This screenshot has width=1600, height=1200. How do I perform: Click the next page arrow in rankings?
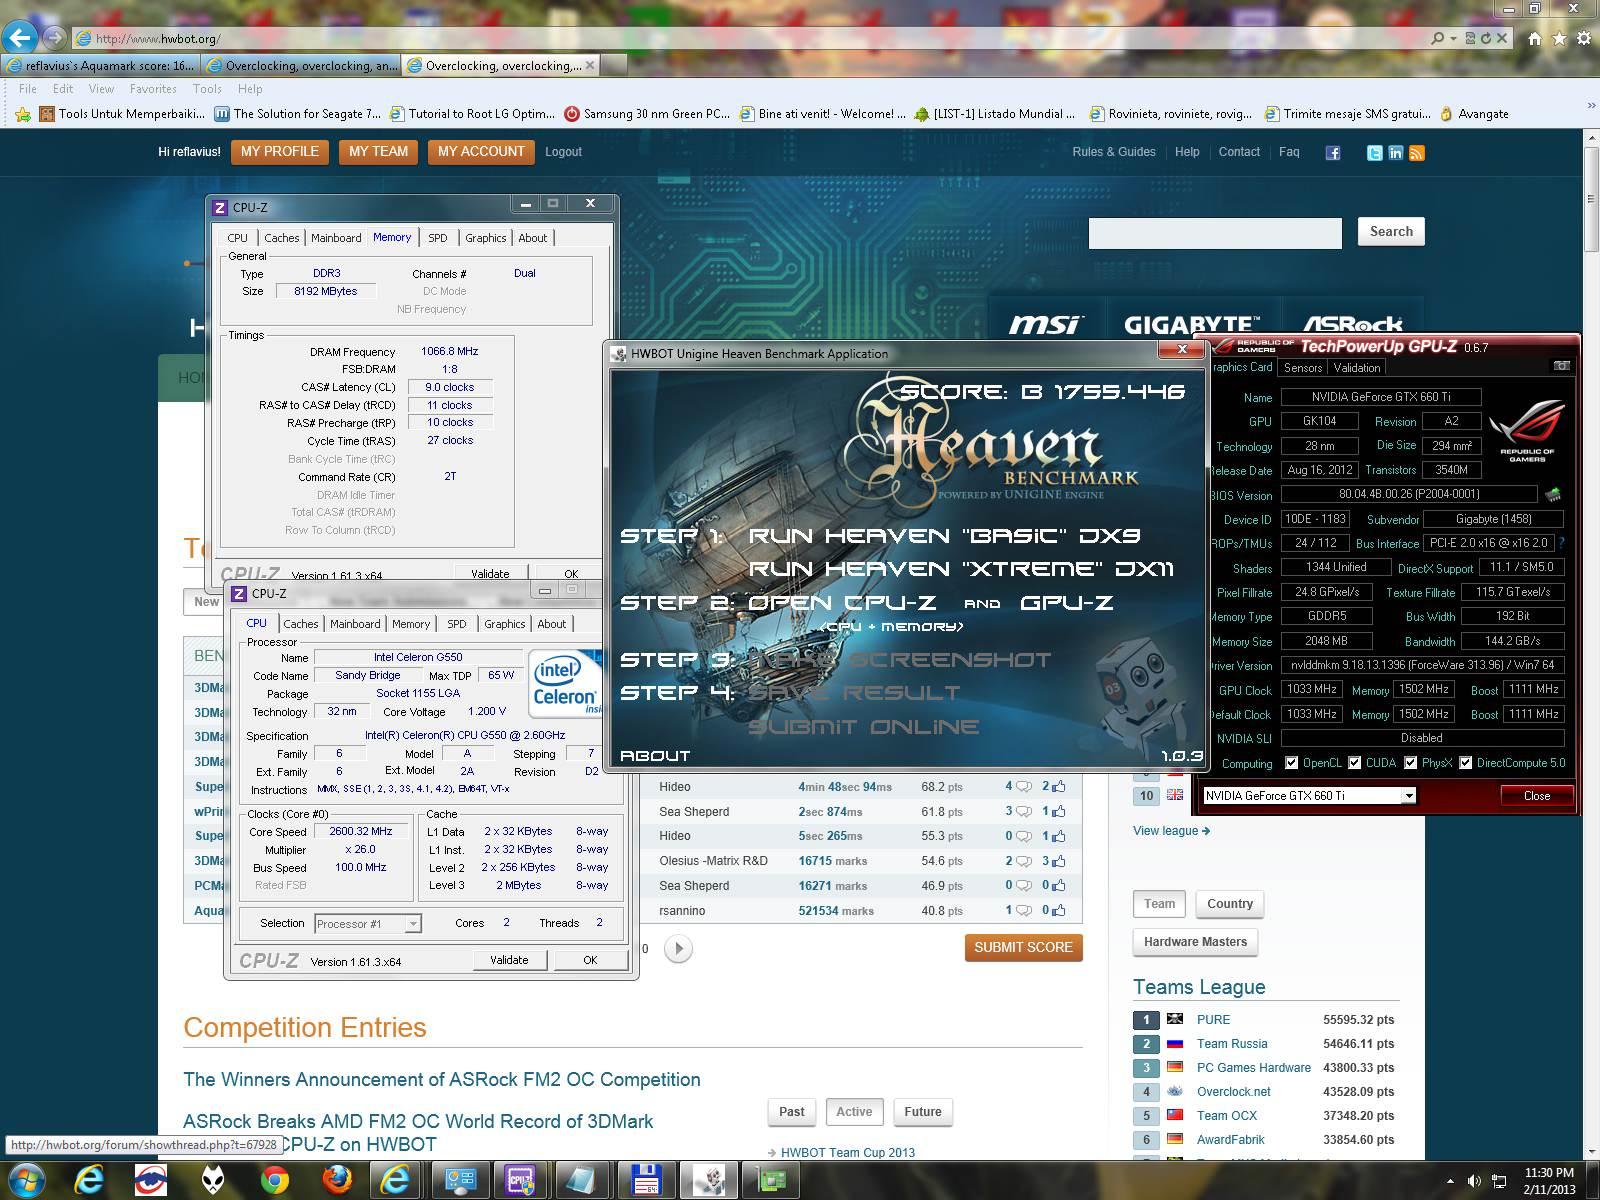(678, 948)
